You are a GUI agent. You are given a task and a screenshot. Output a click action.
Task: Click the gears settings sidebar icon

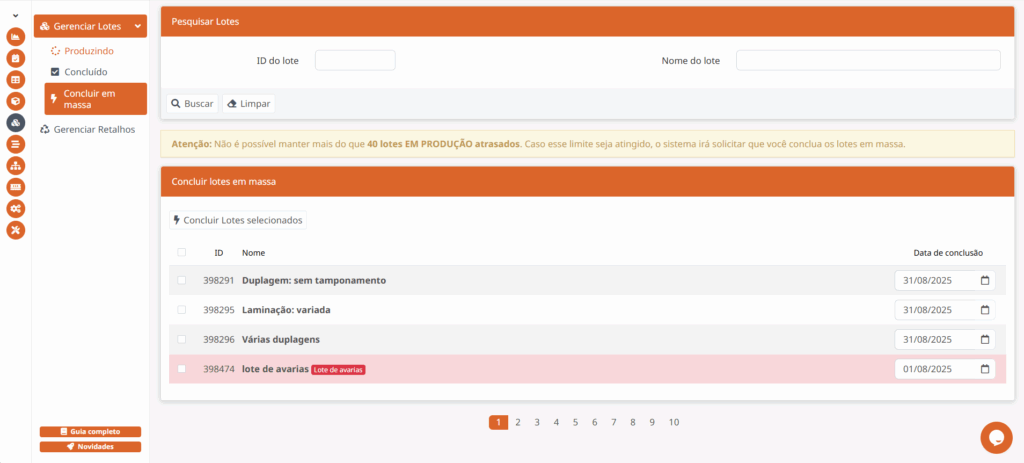[x=15, y=208]
